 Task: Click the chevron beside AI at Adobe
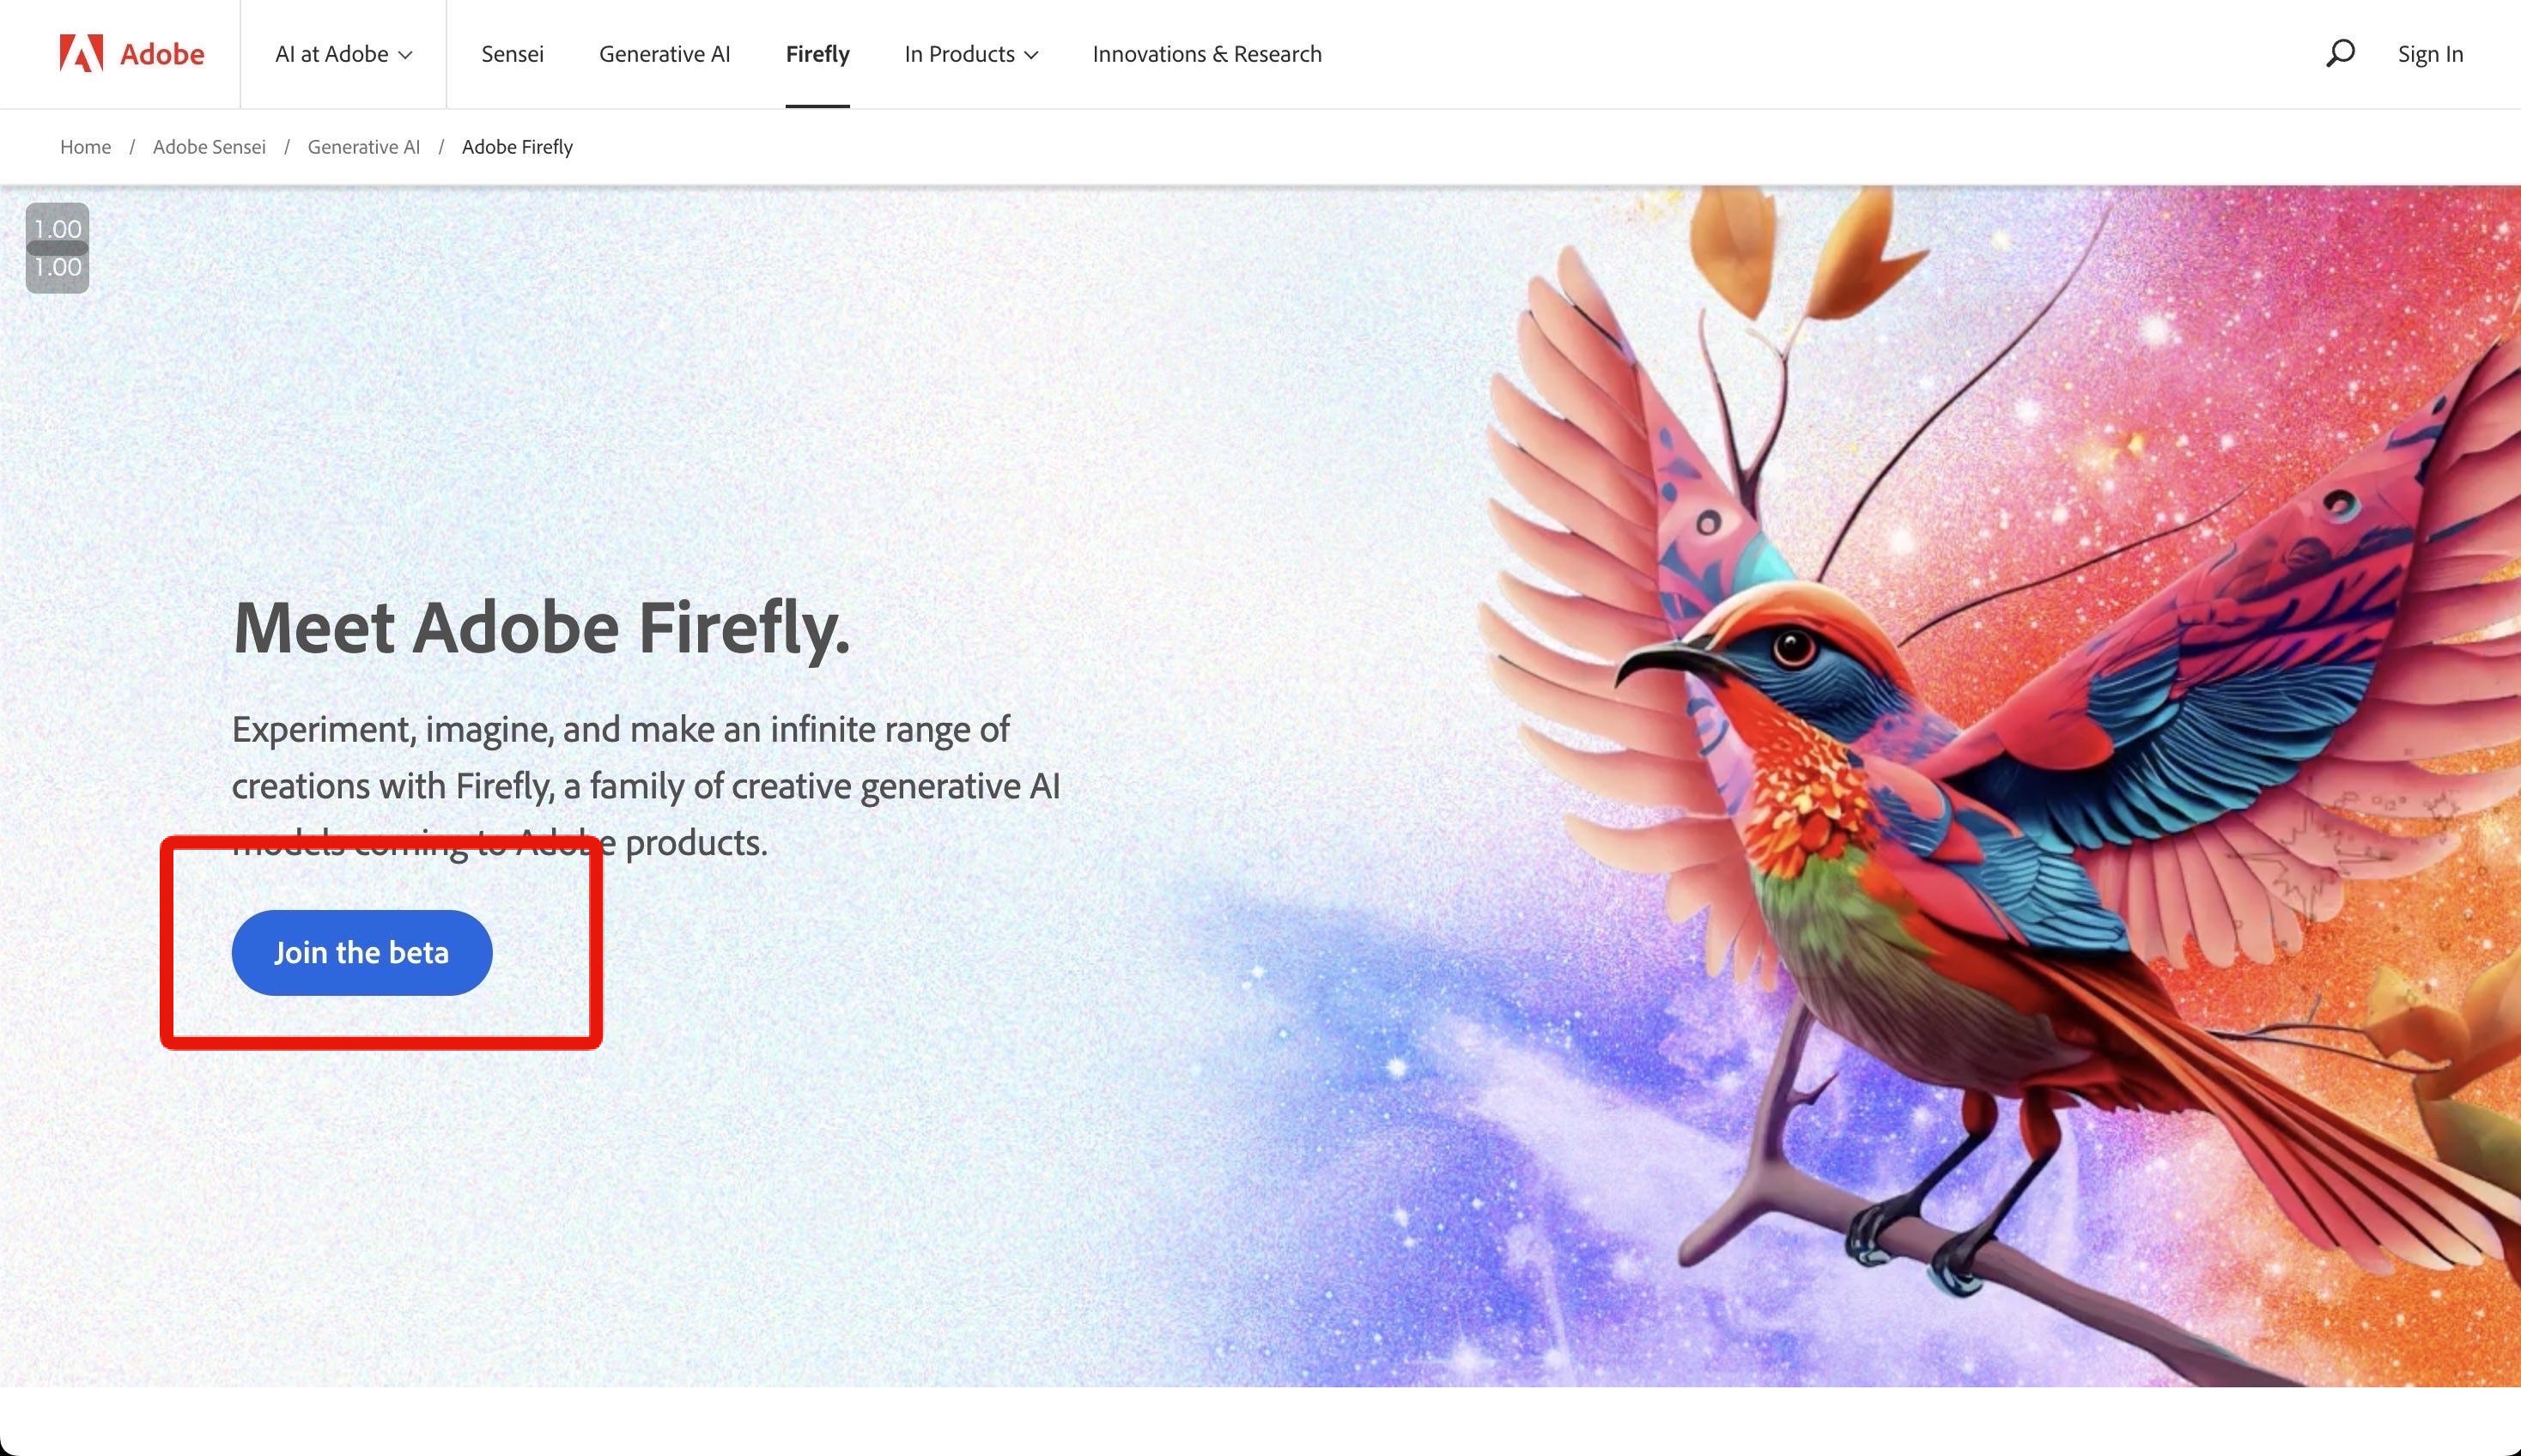[405, 56]
